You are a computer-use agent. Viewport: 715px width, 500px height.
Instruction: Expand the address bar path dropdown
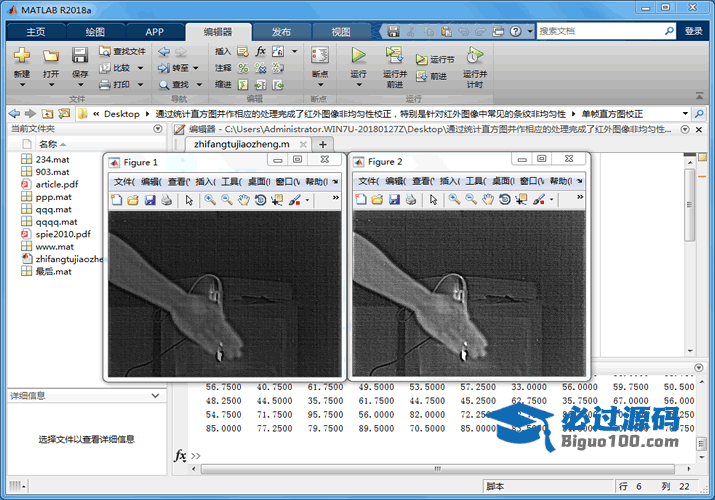(685, 113)
